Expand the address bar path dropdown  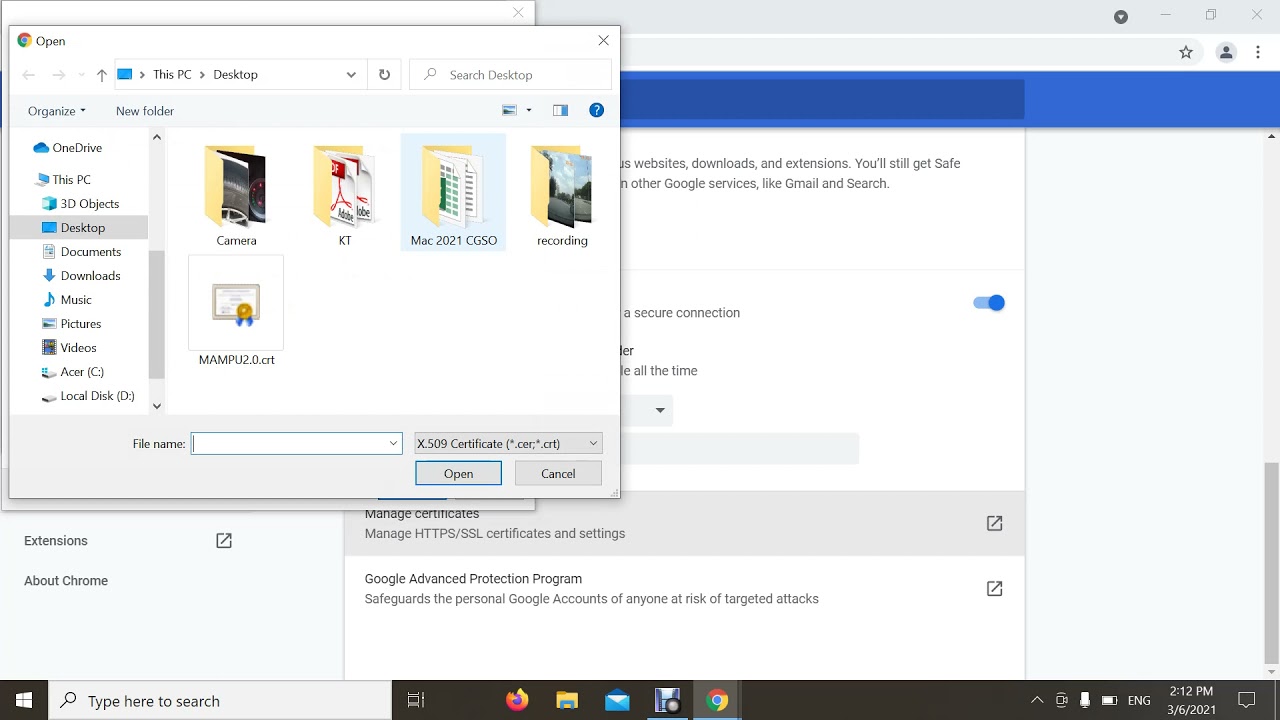coord(351,75)
